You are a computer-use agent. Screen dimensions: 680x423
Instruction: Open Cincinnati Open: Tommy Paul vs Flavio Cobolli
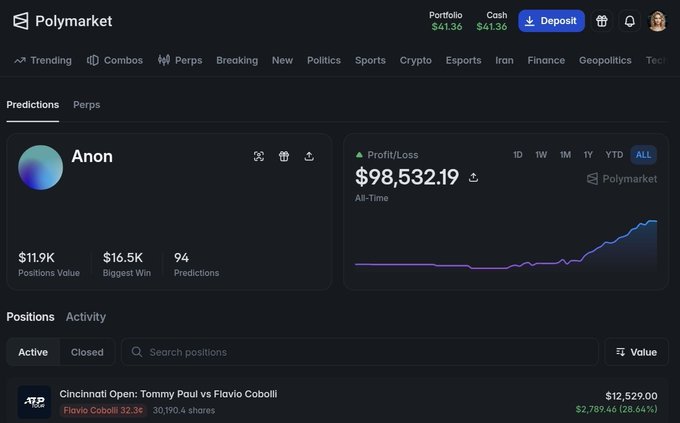[x=168, y=394]
